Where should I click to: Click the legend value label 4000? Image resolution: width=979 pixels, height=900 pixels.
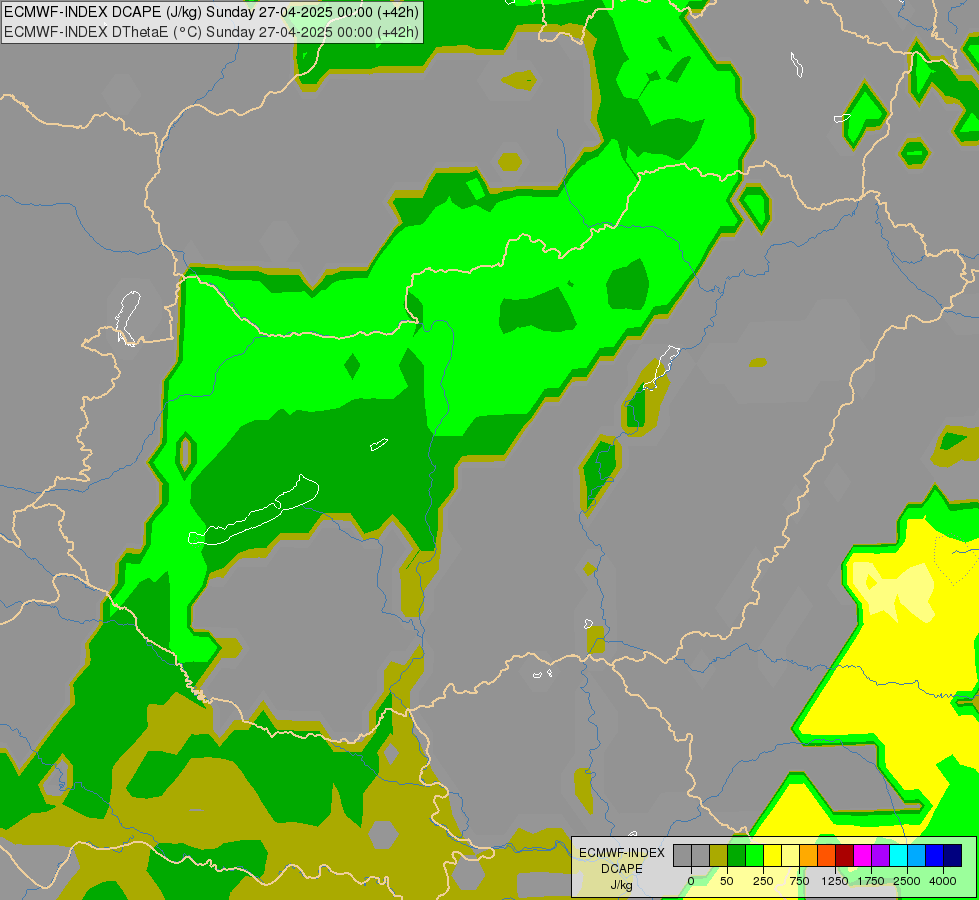coord(943,881)
